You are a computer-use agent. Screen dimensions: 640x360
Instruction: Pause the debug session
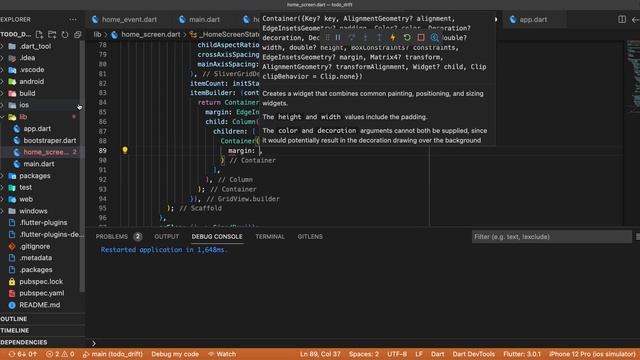[338, 38]
